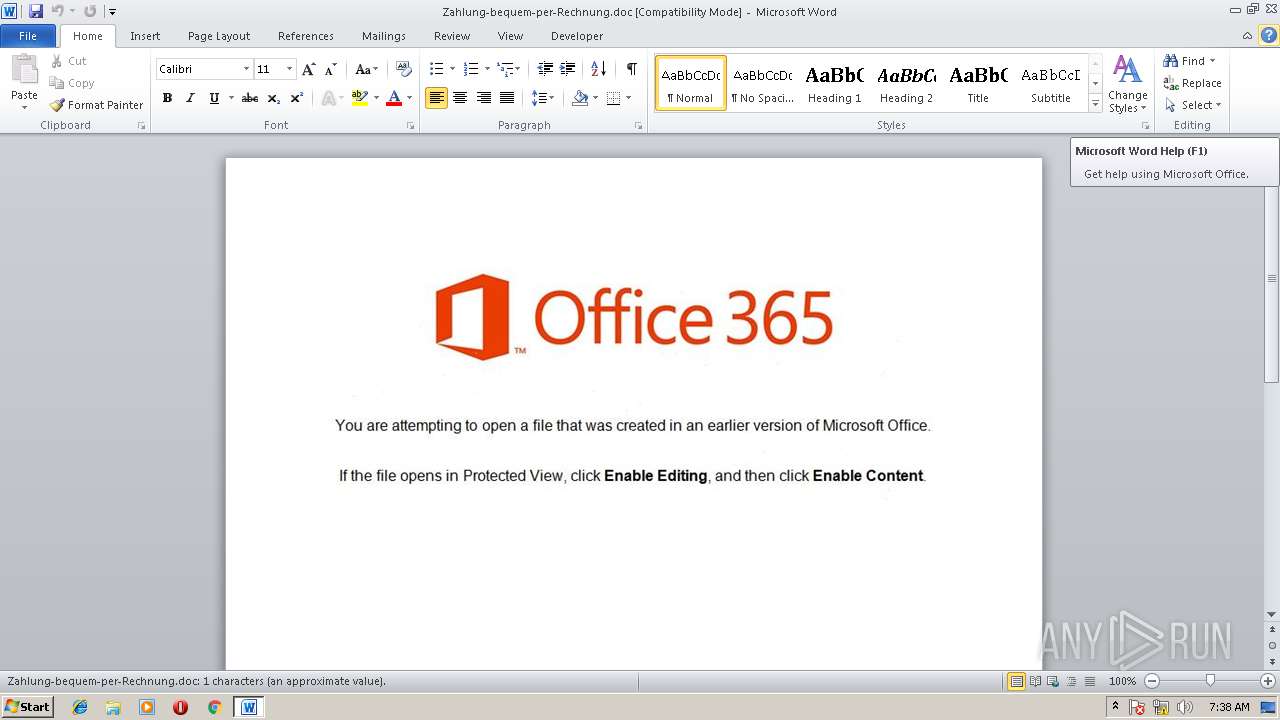Toggle Italic formatting
The image size is (1280, 720).
pos(190,98)
